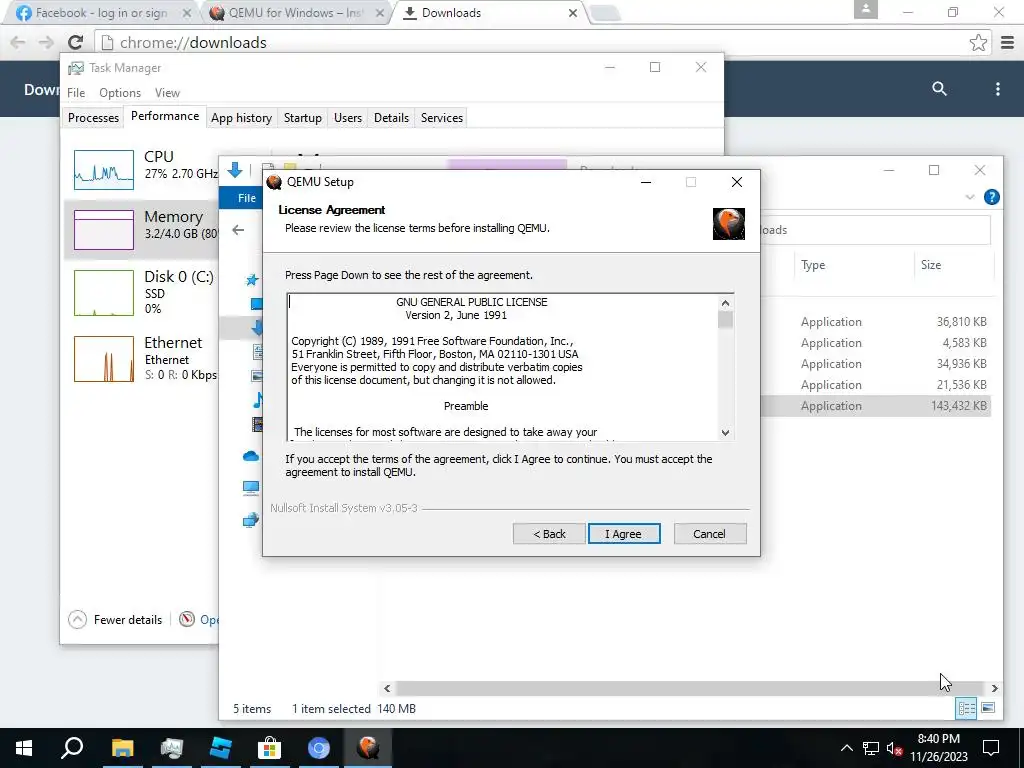1024x768 pixels.
Task: Click the license text scrollbar up arrow
Action: coord(726,303)
